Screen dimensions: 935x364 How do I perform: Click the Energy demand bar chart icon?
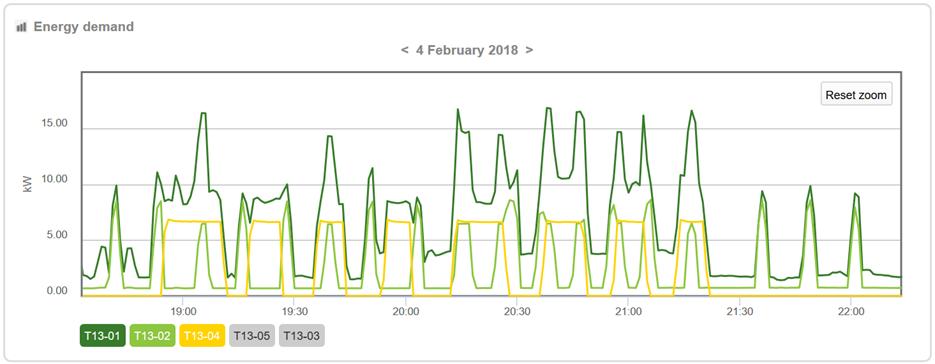[x=21, y=27]
